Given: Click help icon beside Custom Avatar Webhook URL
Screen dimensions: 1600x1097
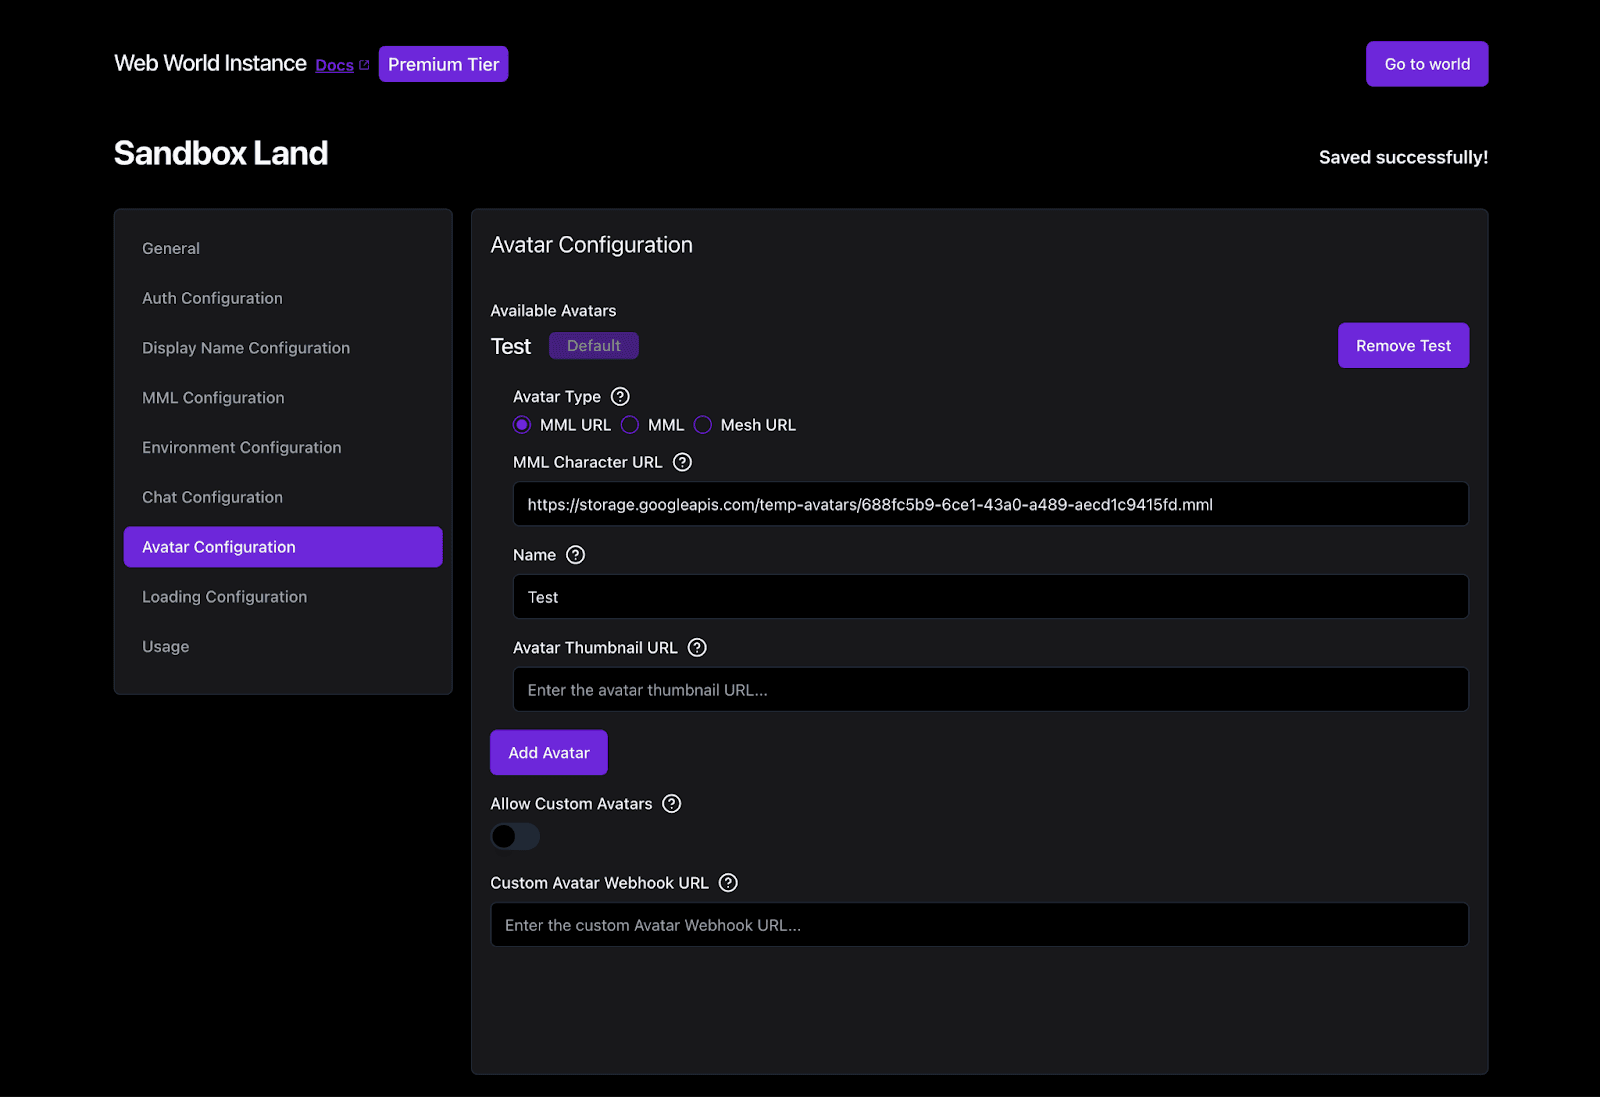Looking at the screenshot, I should (728, 883).
